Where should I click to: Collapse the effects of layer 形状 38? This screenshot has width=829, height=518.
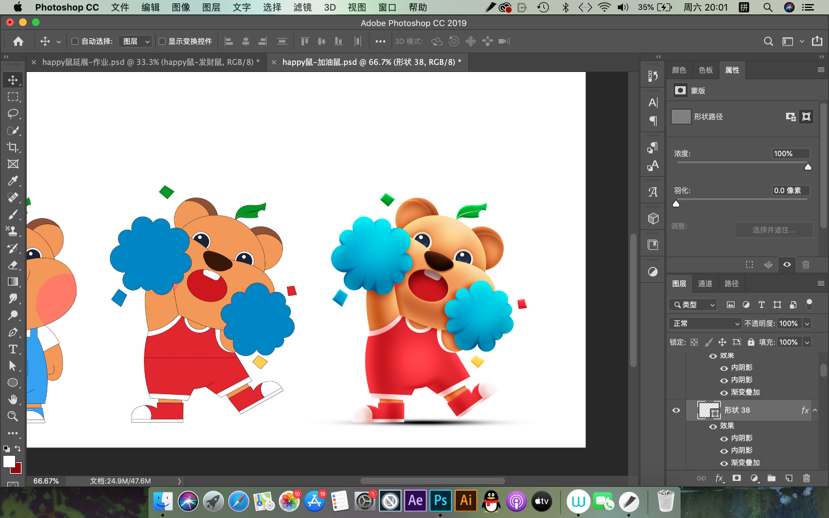(x=815, y=410)
